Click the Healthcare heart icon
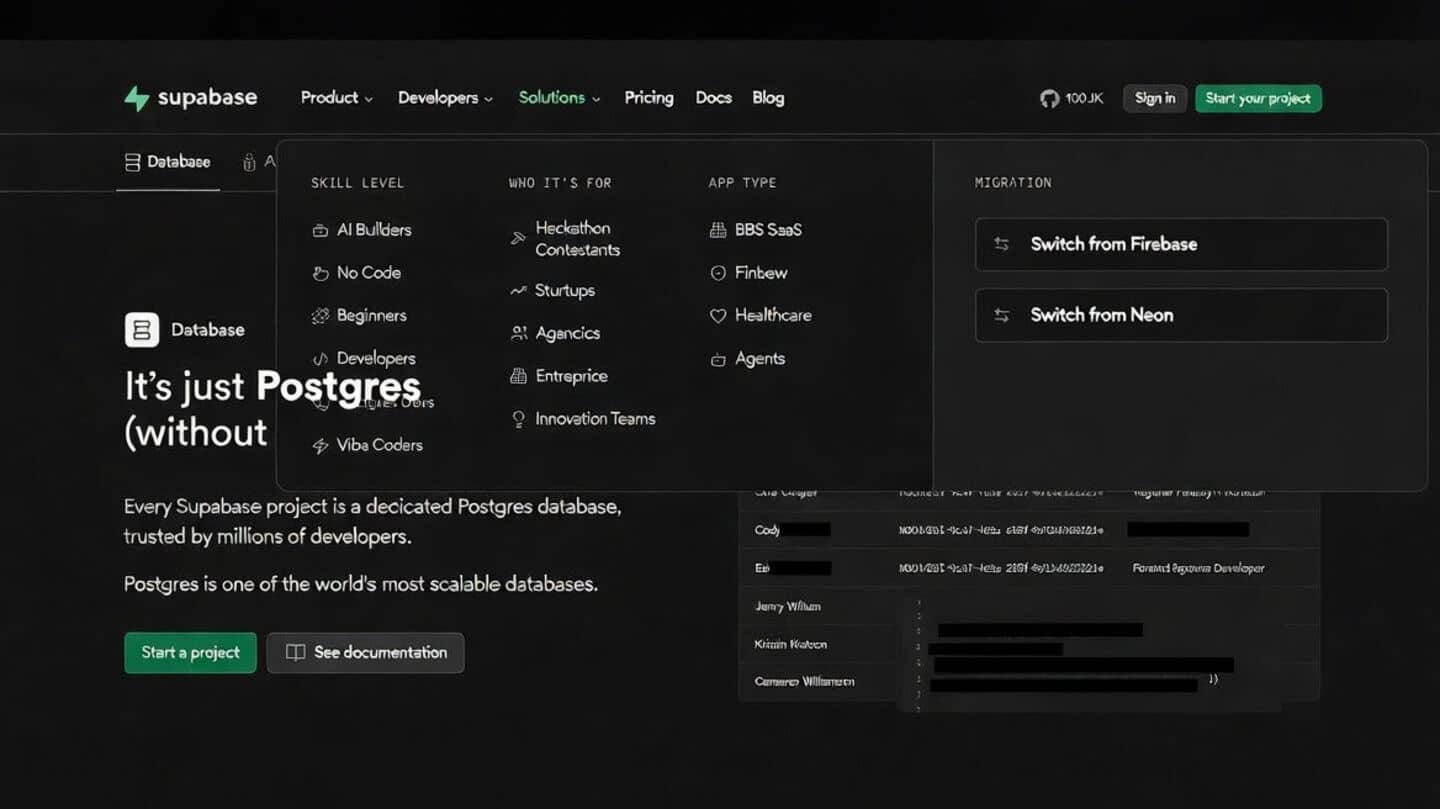Image resolution: width=1440 pixels, height=809 pixels. tap(717, 316)
